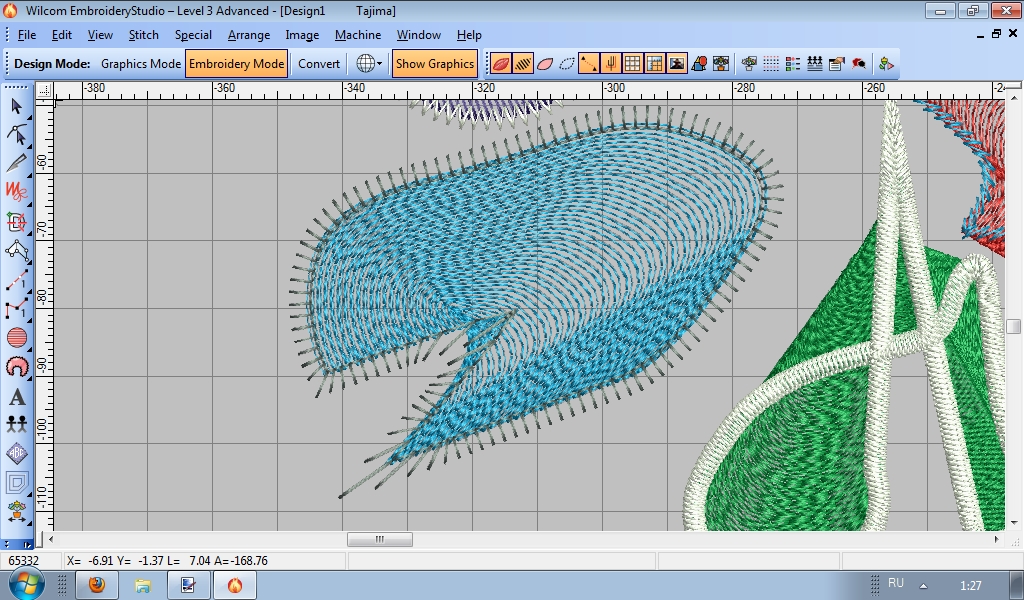Select the Offset Object concentric squares tool
Screen dimensions: 1024x600
16,483
